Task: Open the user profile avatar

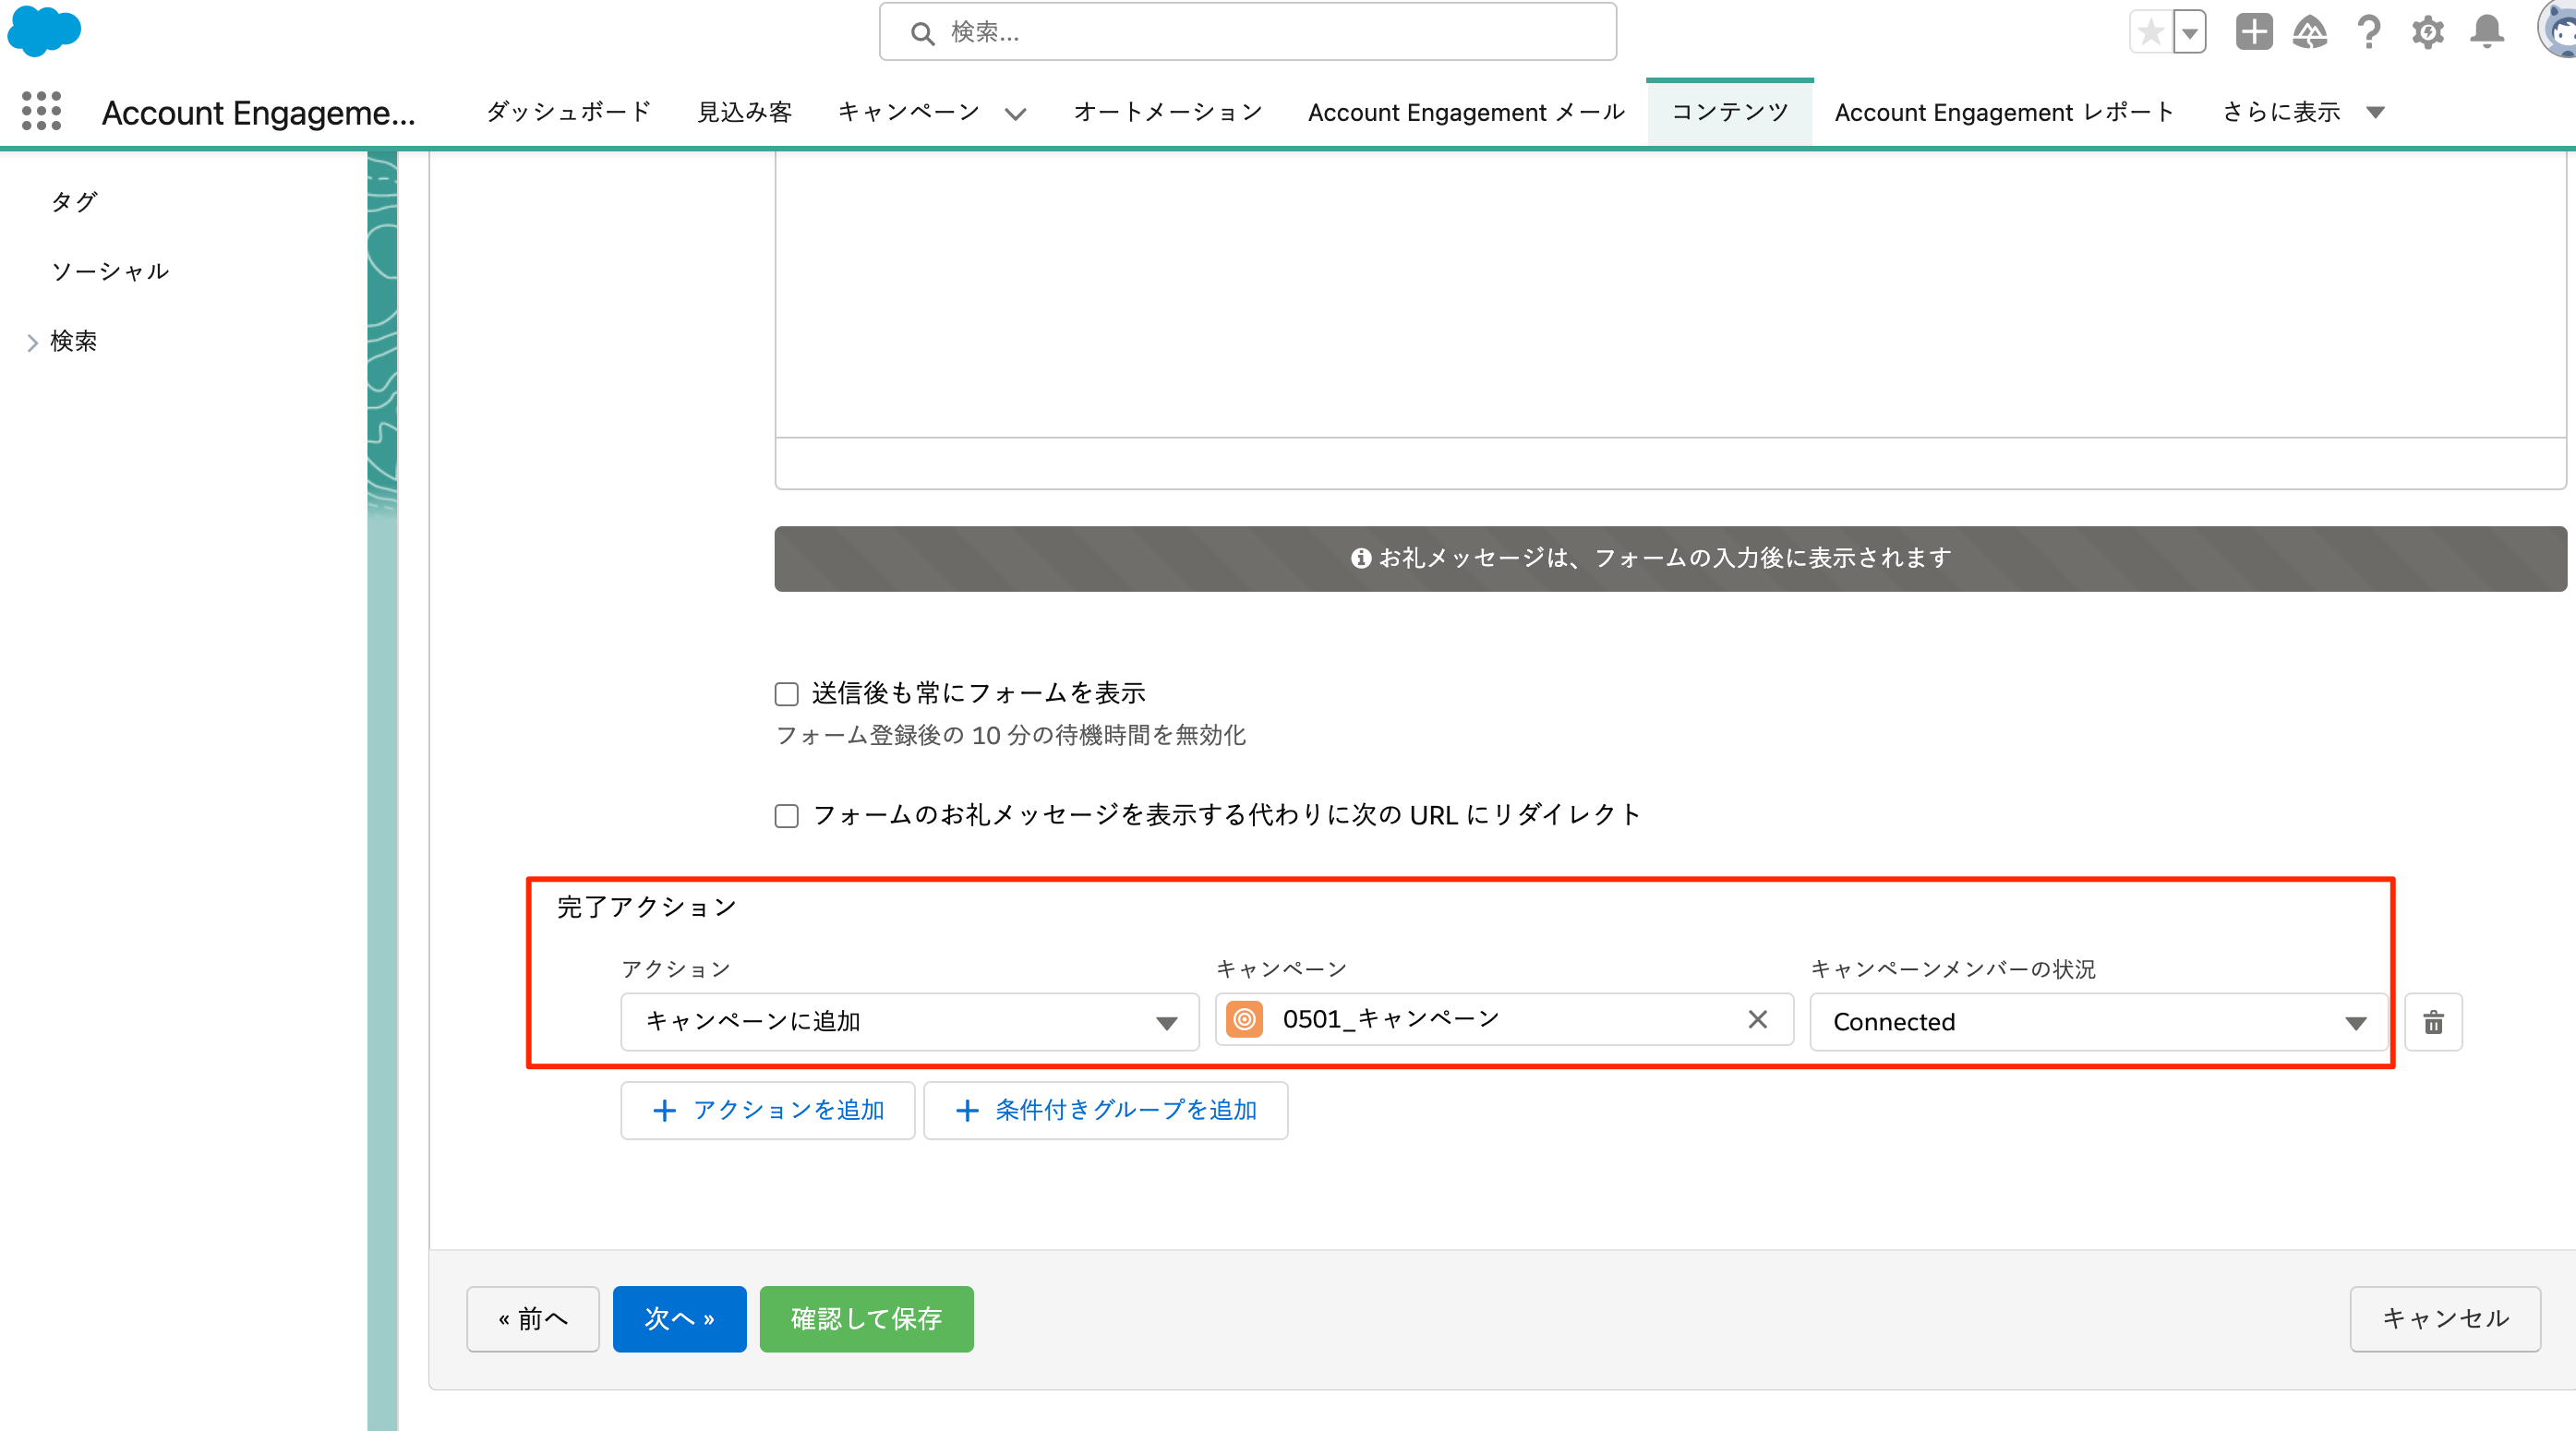Action: point(2557,30)
